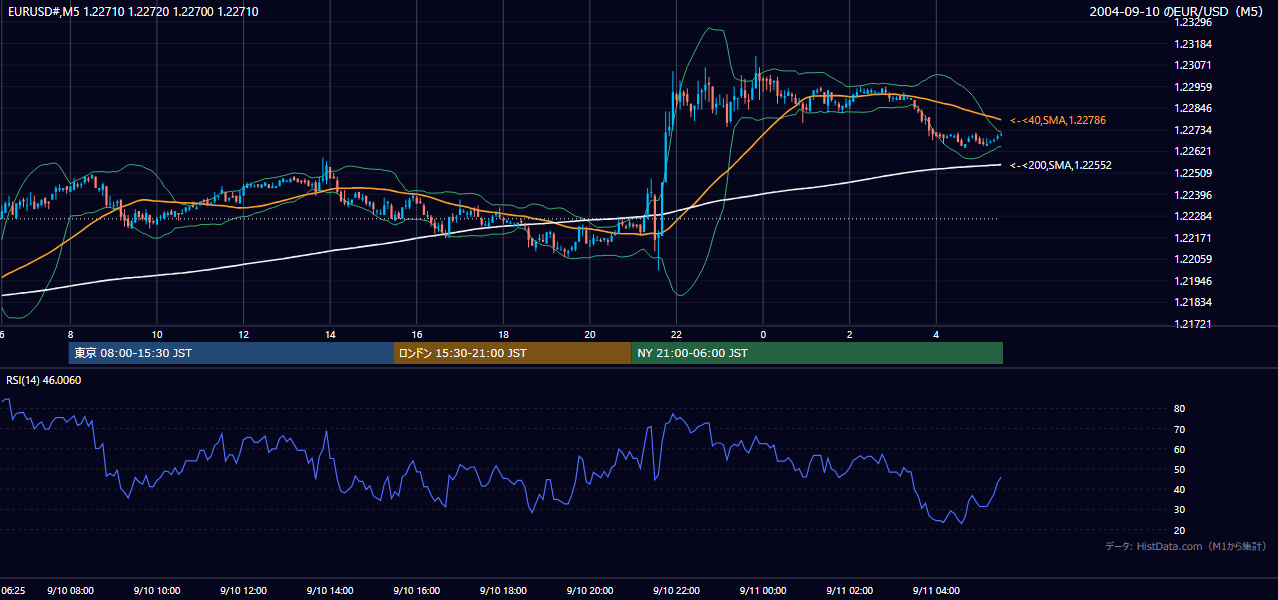The width and height of the screenshot is (1278, 600).
Task: Click the 9/11 02:00 date label
Action: tap(850, 591)
